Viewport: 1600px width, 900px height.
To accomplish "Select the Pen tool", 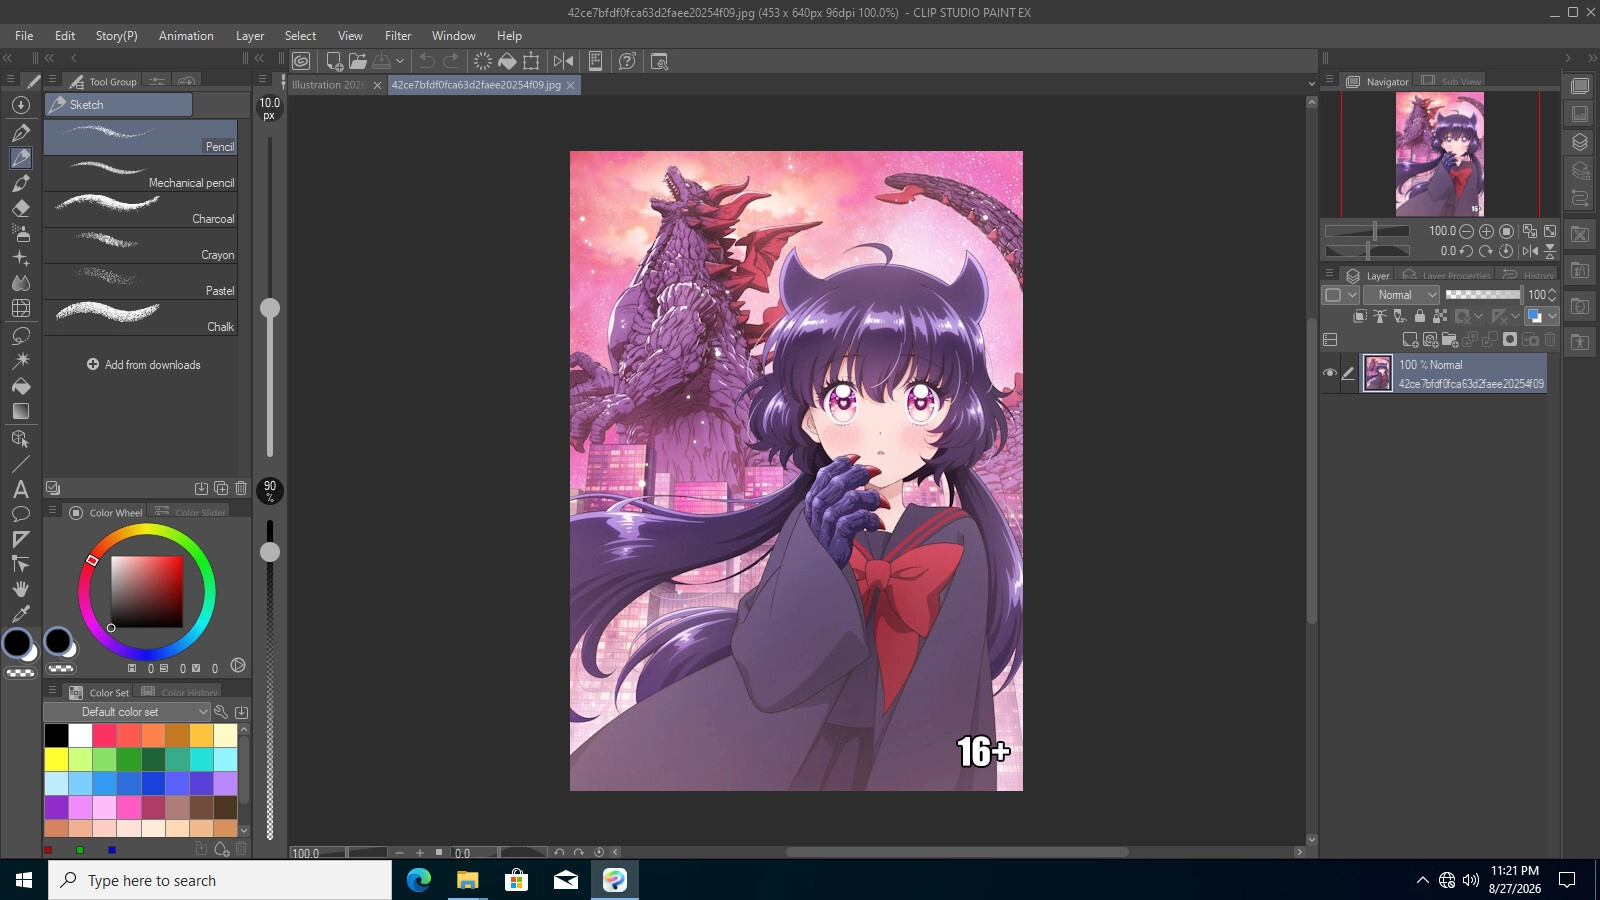I will [20, 132].
